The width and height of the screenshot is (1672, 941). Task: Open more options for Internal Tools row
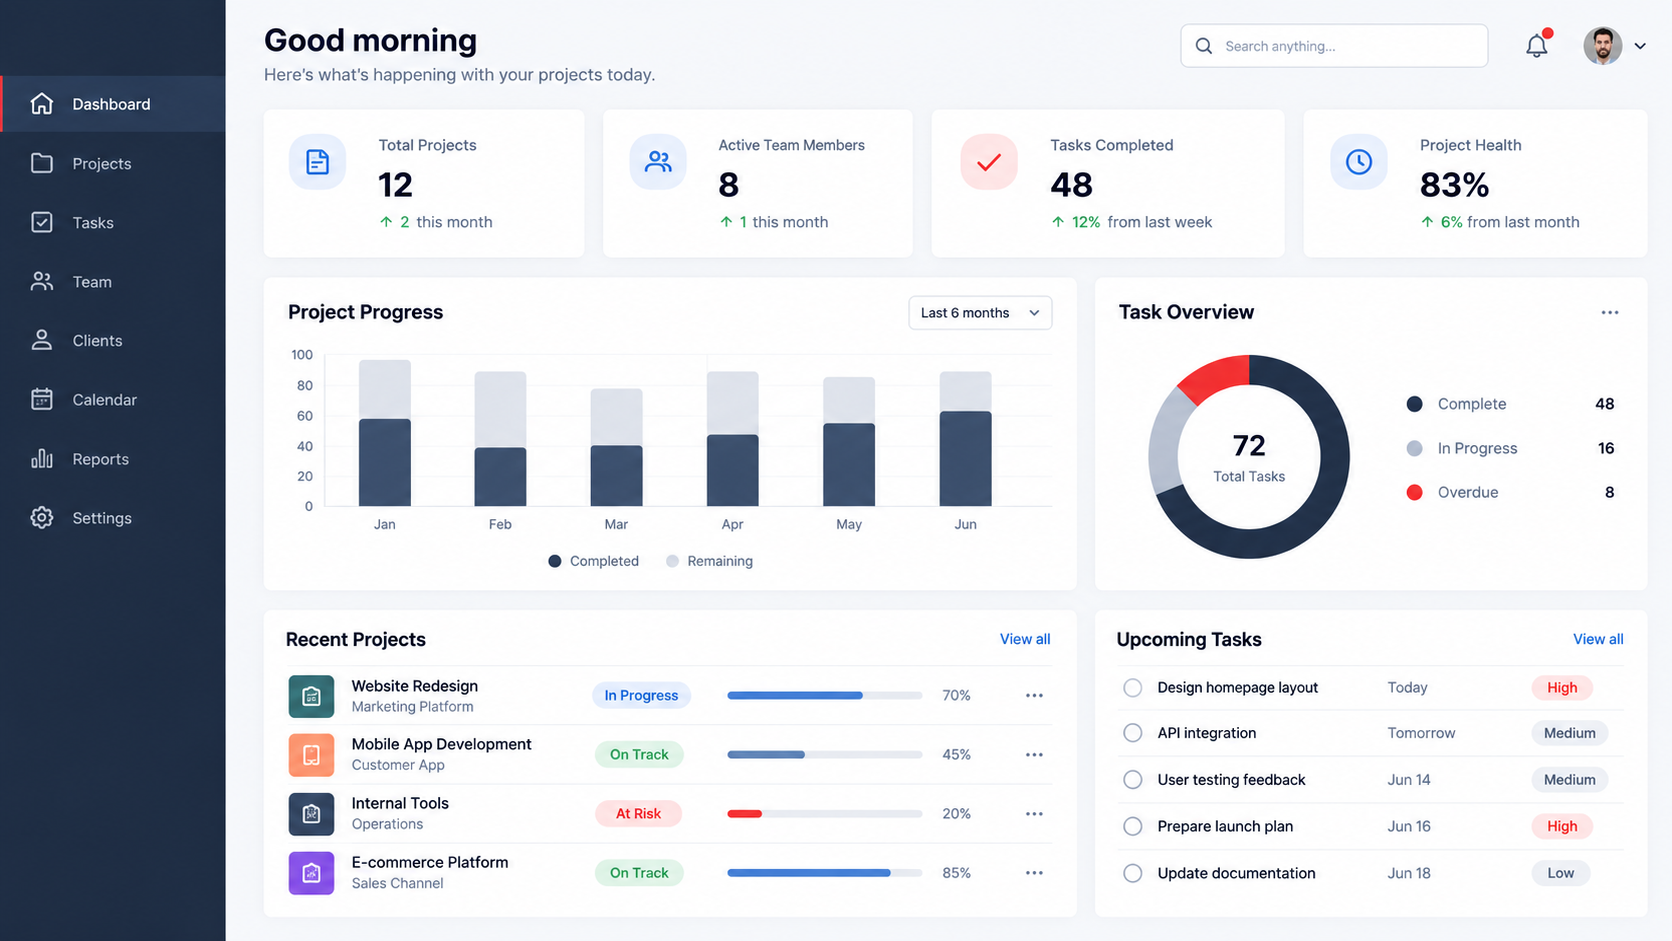[x=1034, y=814]
